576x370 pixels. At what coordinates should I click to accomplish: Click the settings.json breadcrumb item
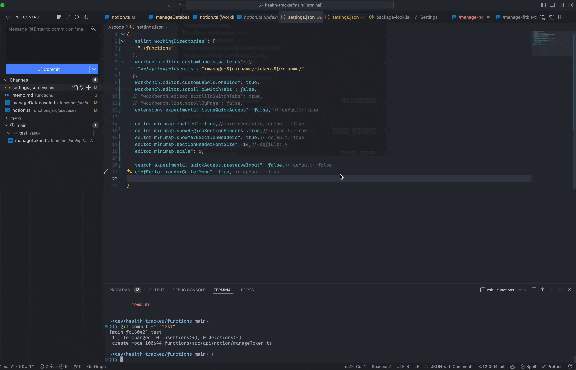[149, 27]
